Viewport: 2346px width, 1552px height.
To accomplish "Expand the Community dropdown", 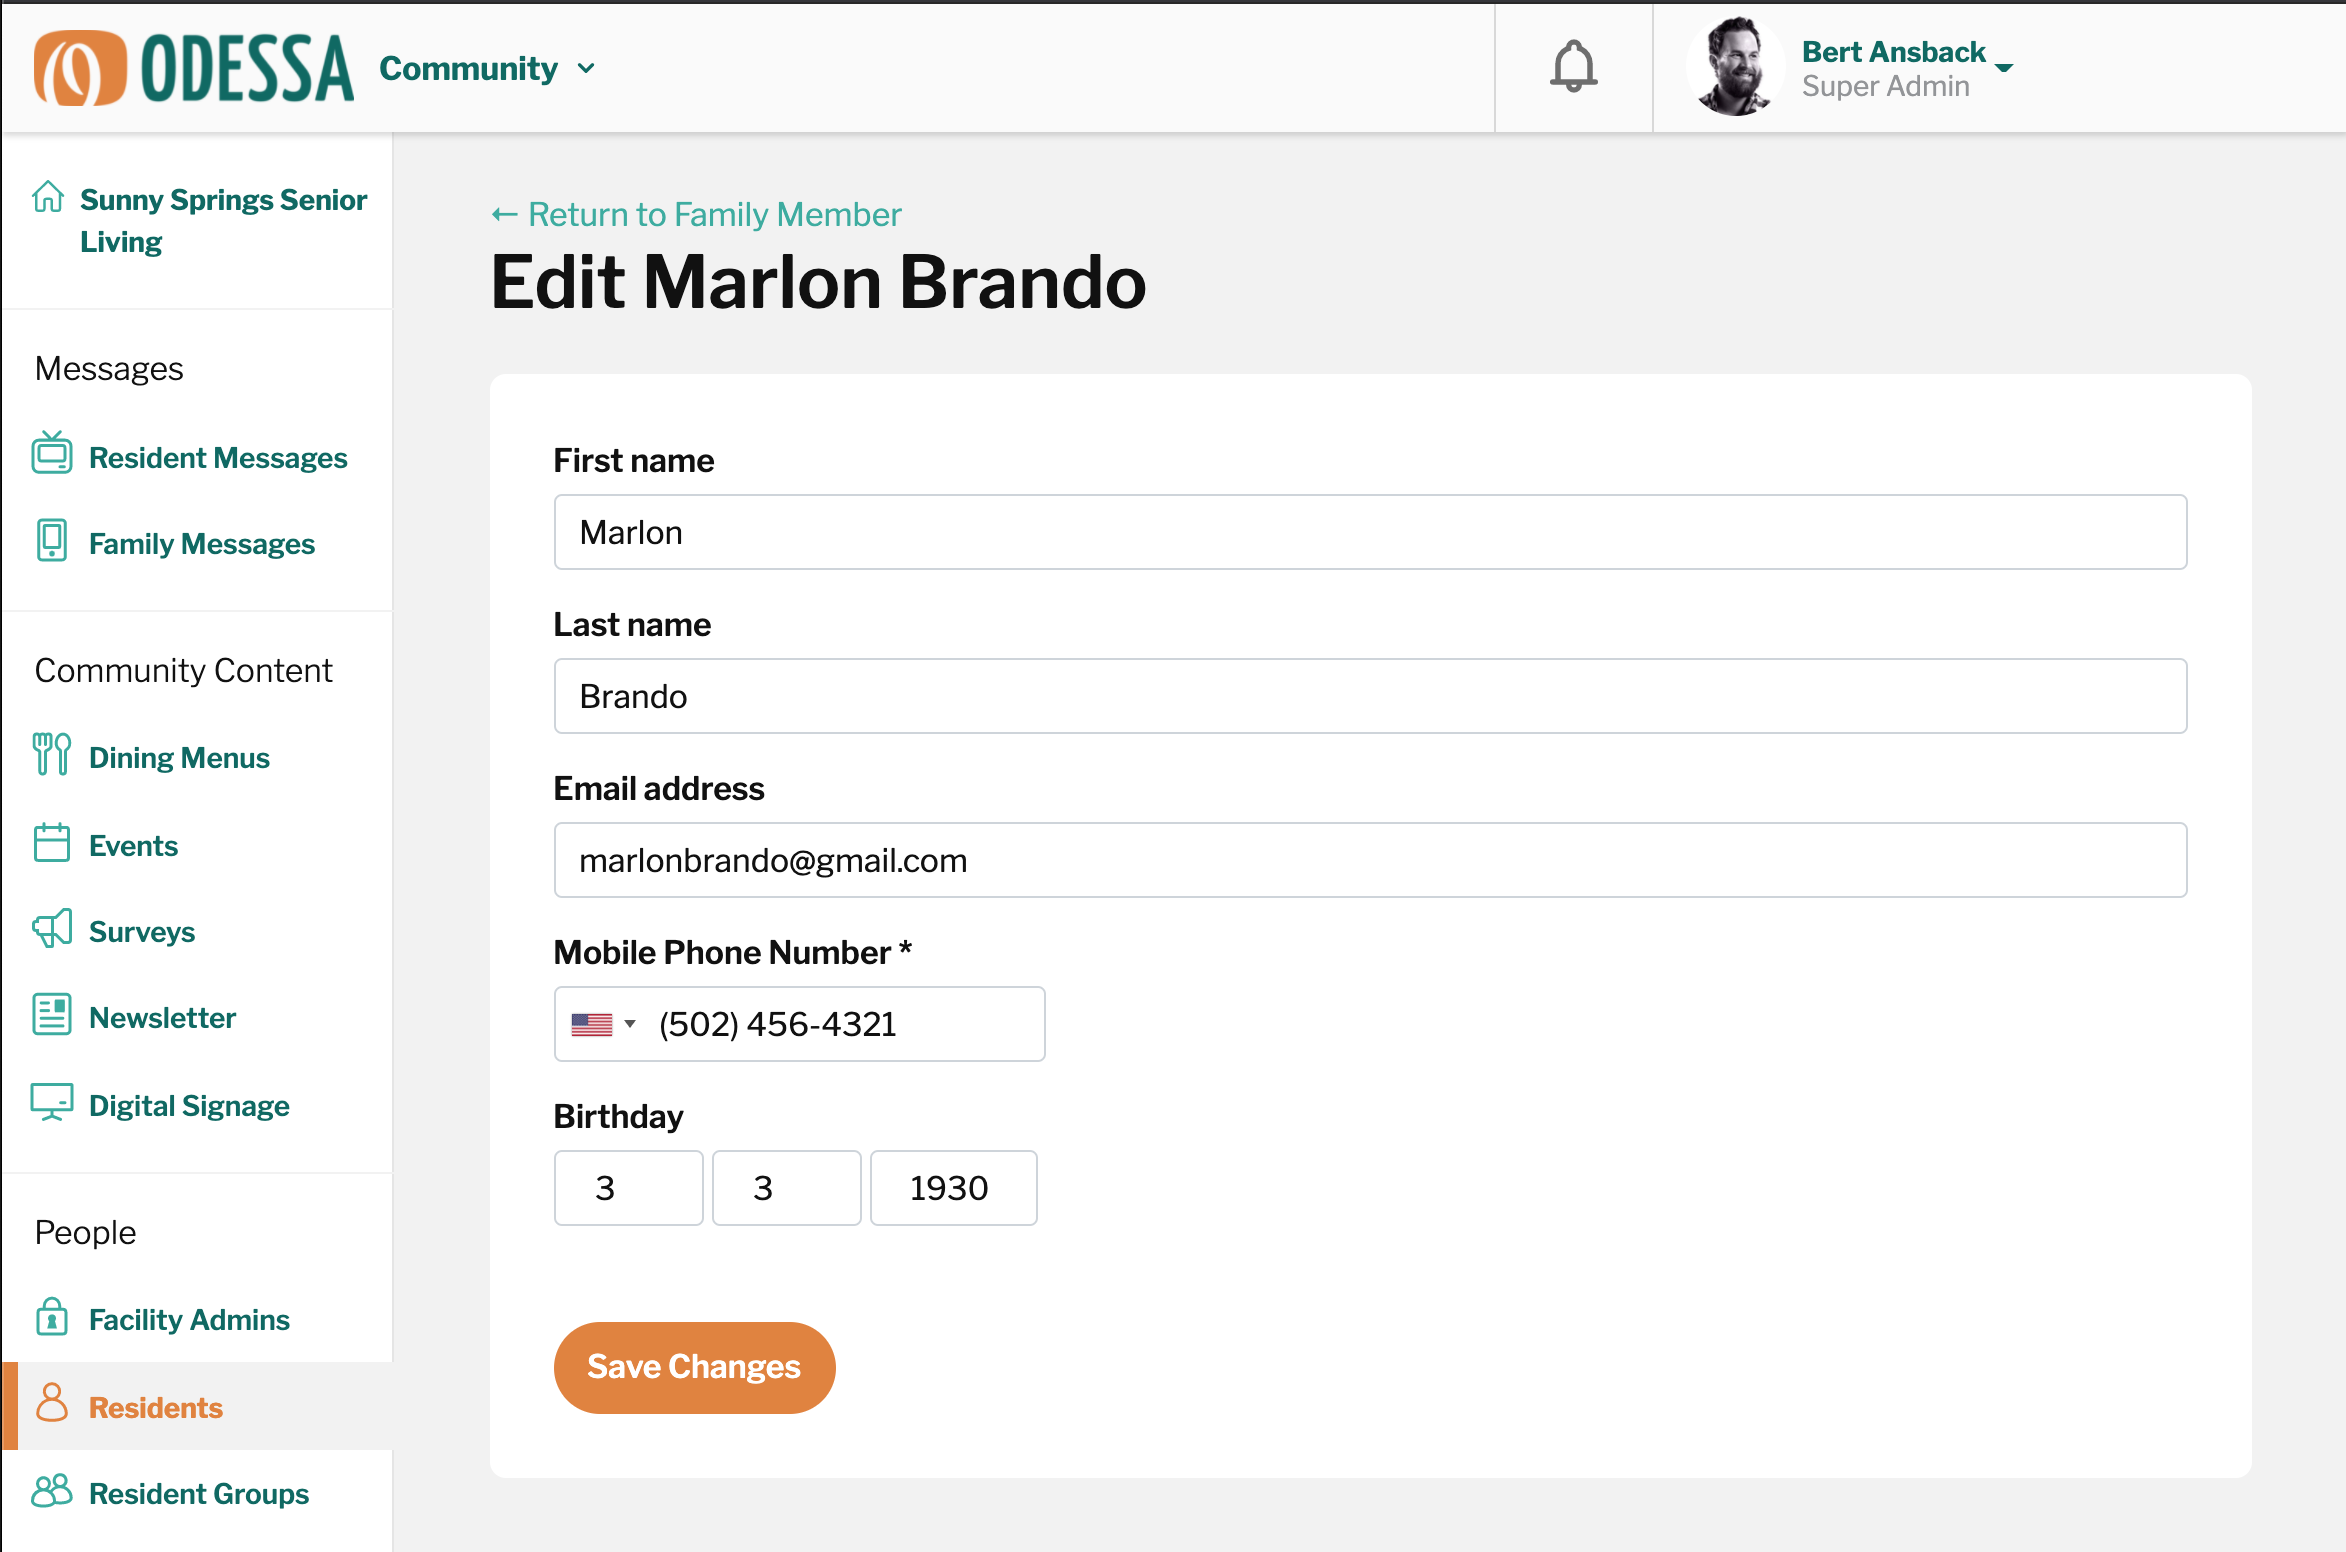I will [487, 68].
